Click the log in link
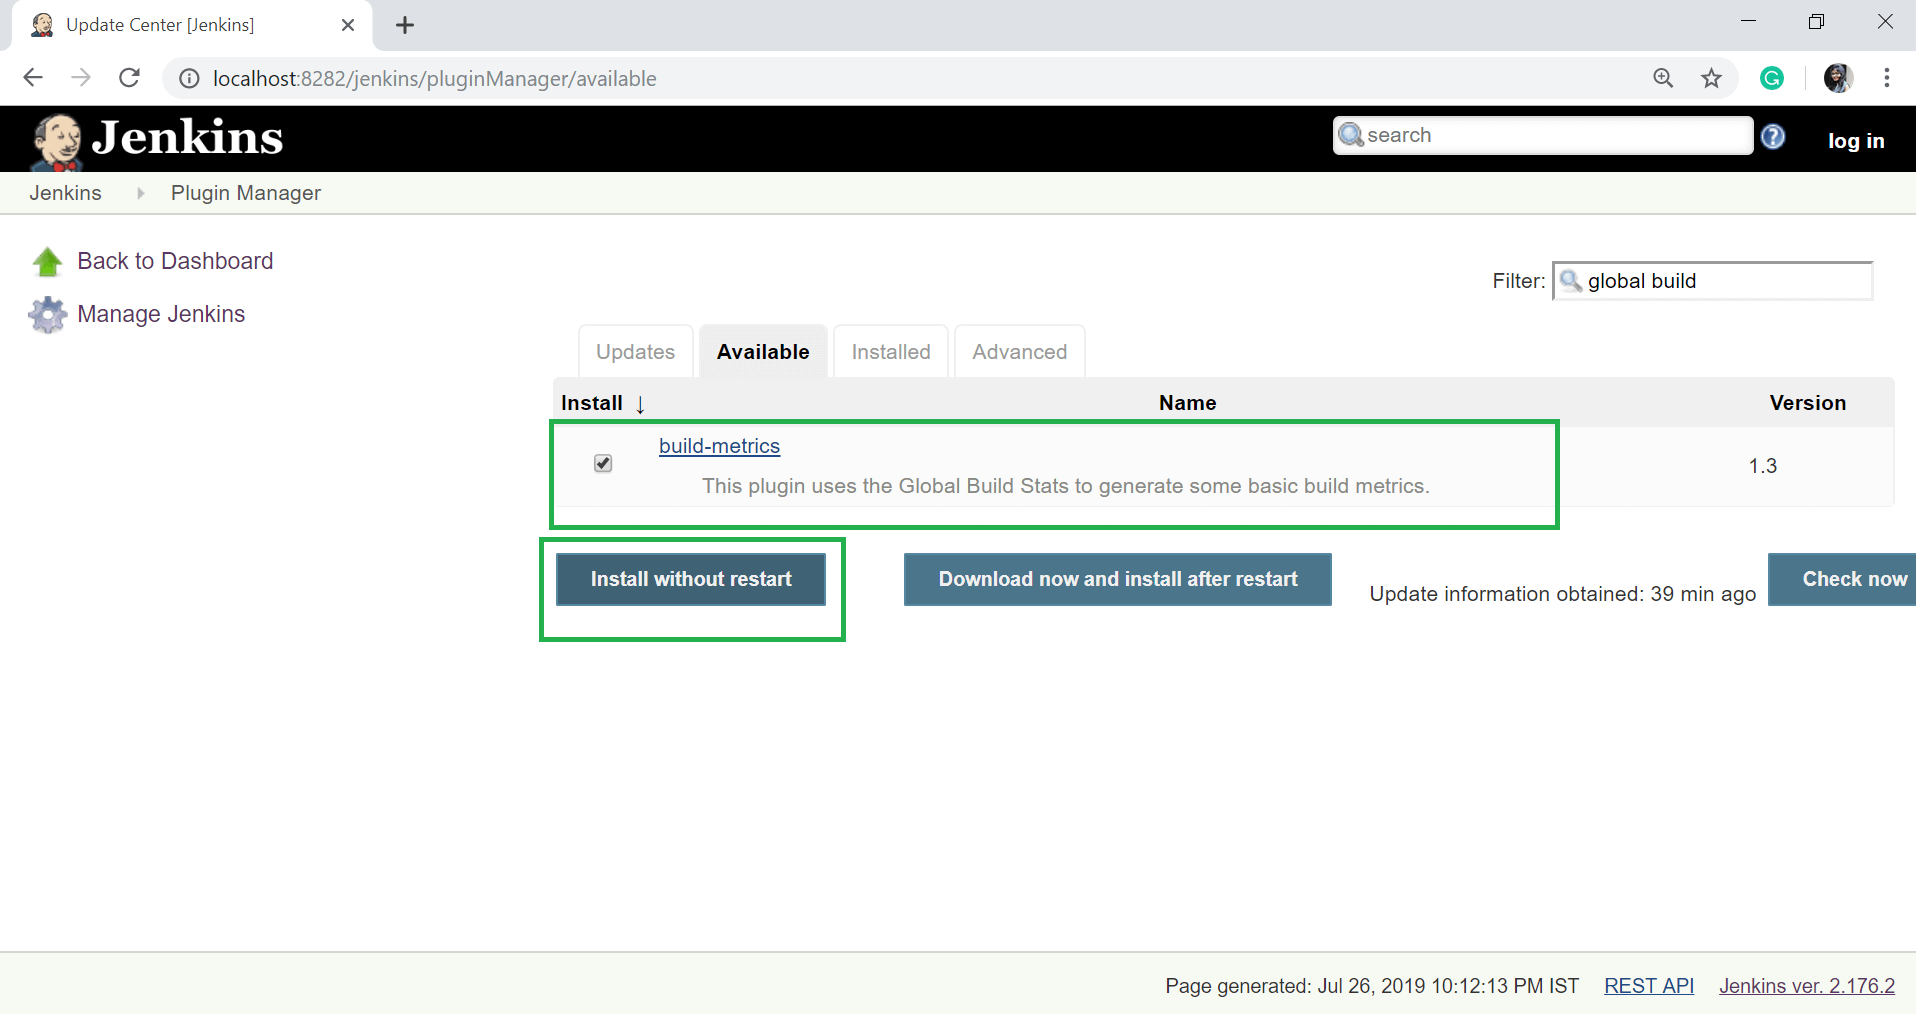The height and width of the screenshot is (1014, 1916). [x=1856, y=141]
